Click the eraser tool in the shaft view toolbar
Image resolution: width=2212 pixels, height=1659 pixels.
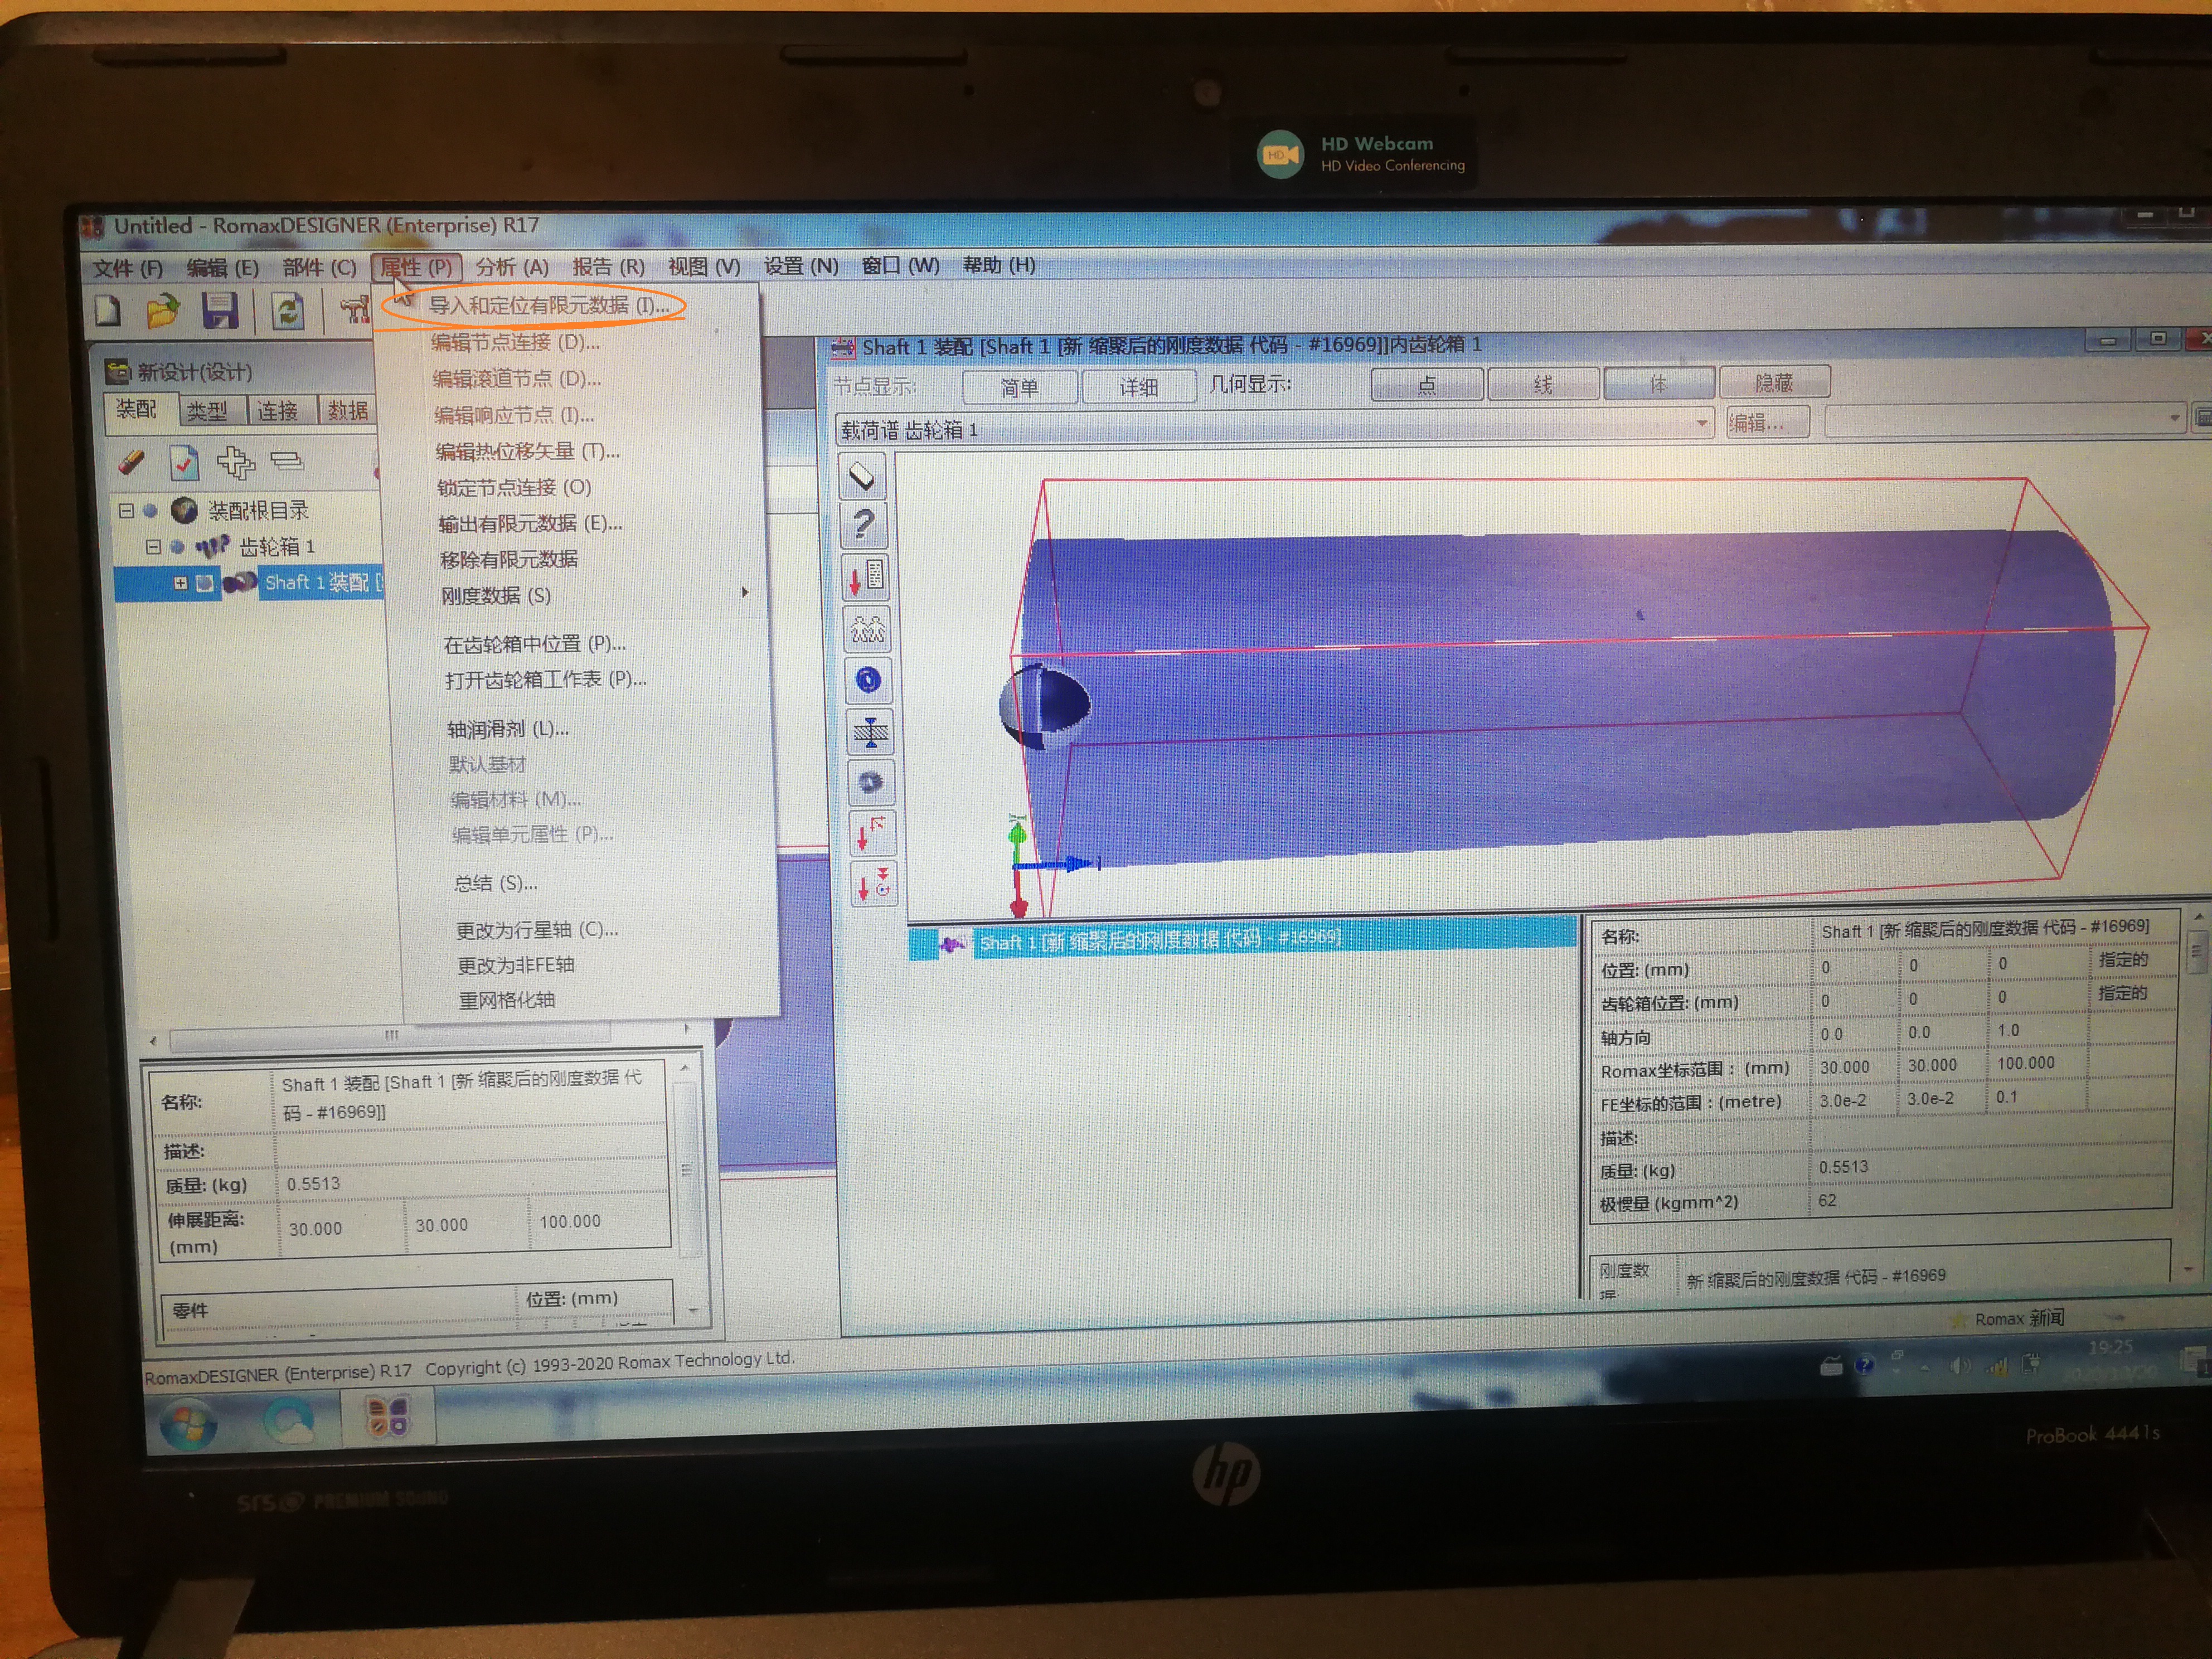[862, 476]
